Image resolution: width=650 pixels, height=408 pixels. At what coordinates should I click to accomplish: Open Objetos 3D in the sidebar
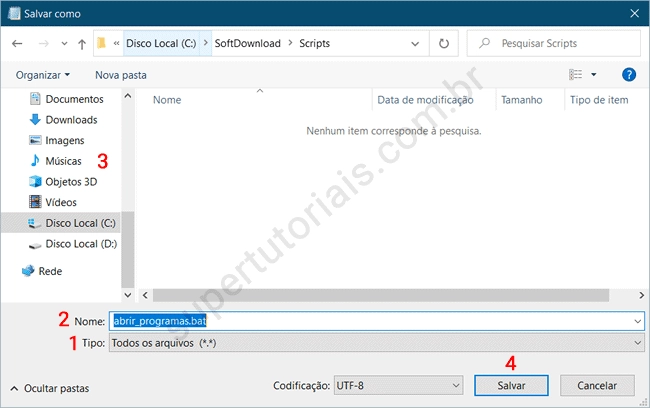71,182
